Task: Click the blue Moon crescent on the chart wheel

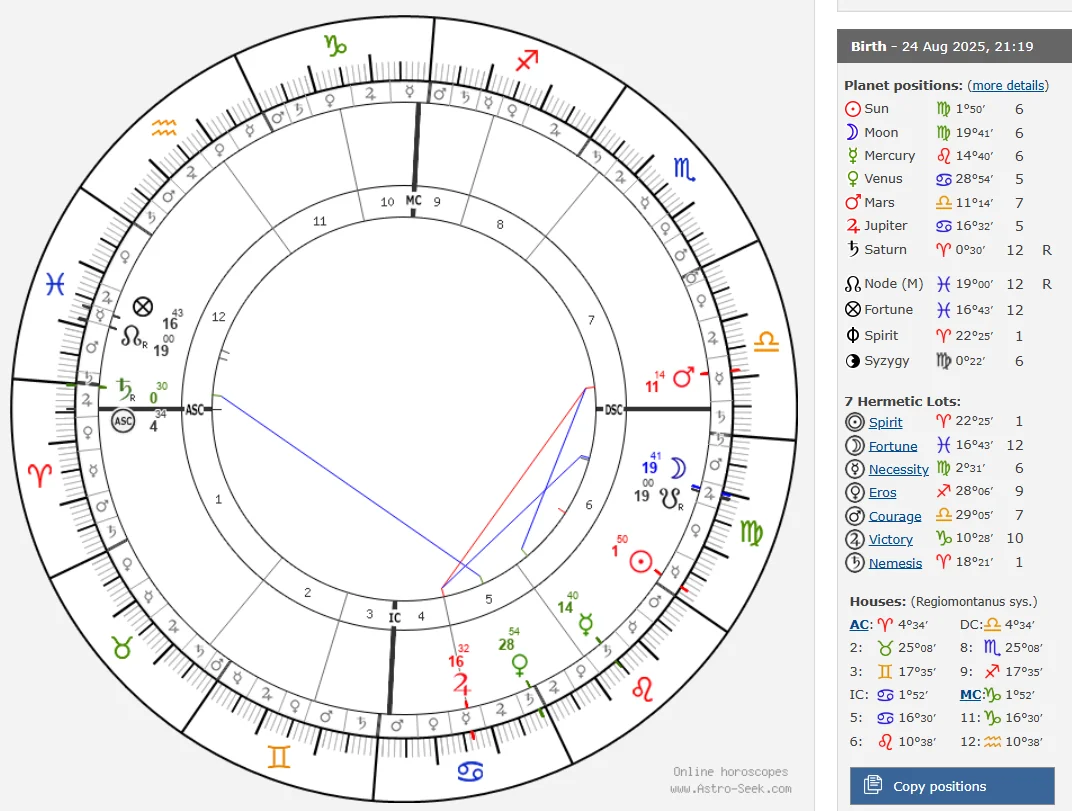Action: tap(678, 468)
